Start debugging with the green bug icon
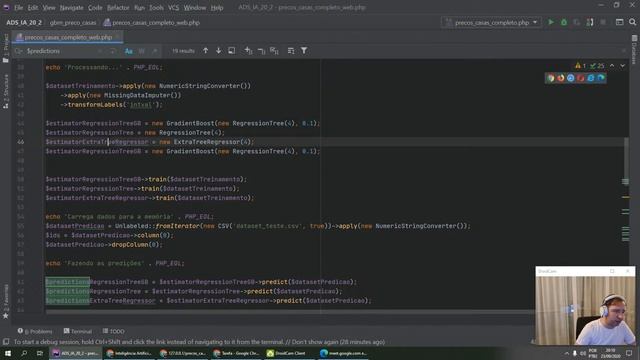Viewport: 640px width, 360px height. tap(564, 22)
